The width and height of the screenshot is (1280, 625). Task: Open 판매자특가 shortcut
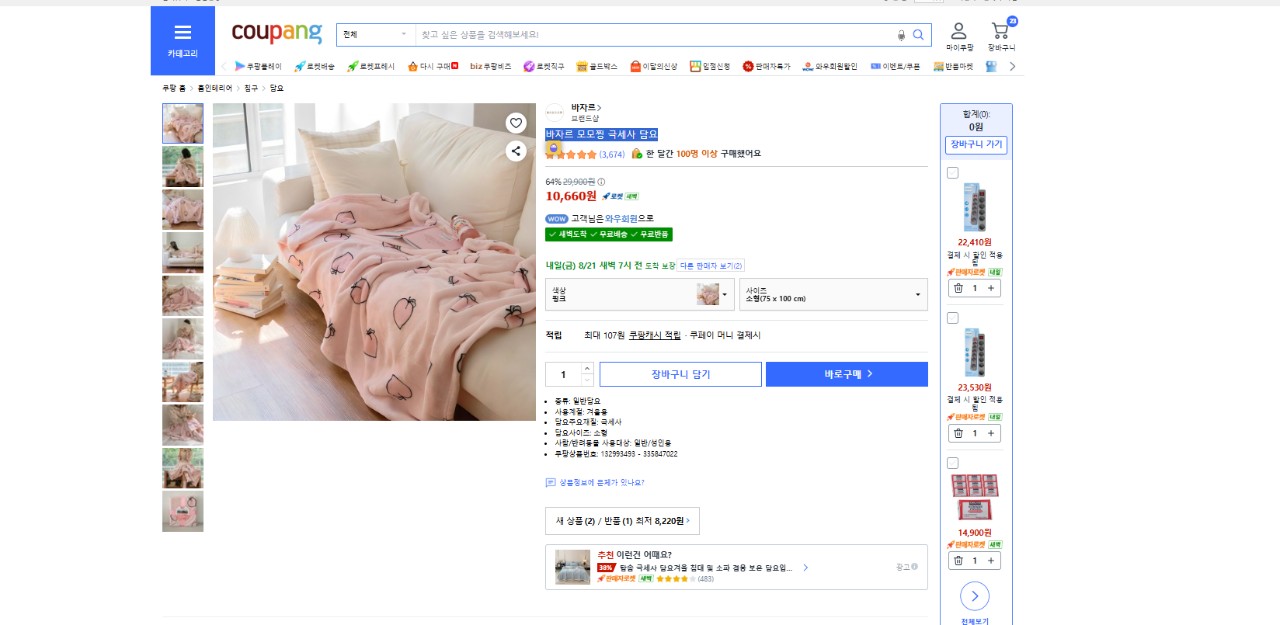point(766,66)
